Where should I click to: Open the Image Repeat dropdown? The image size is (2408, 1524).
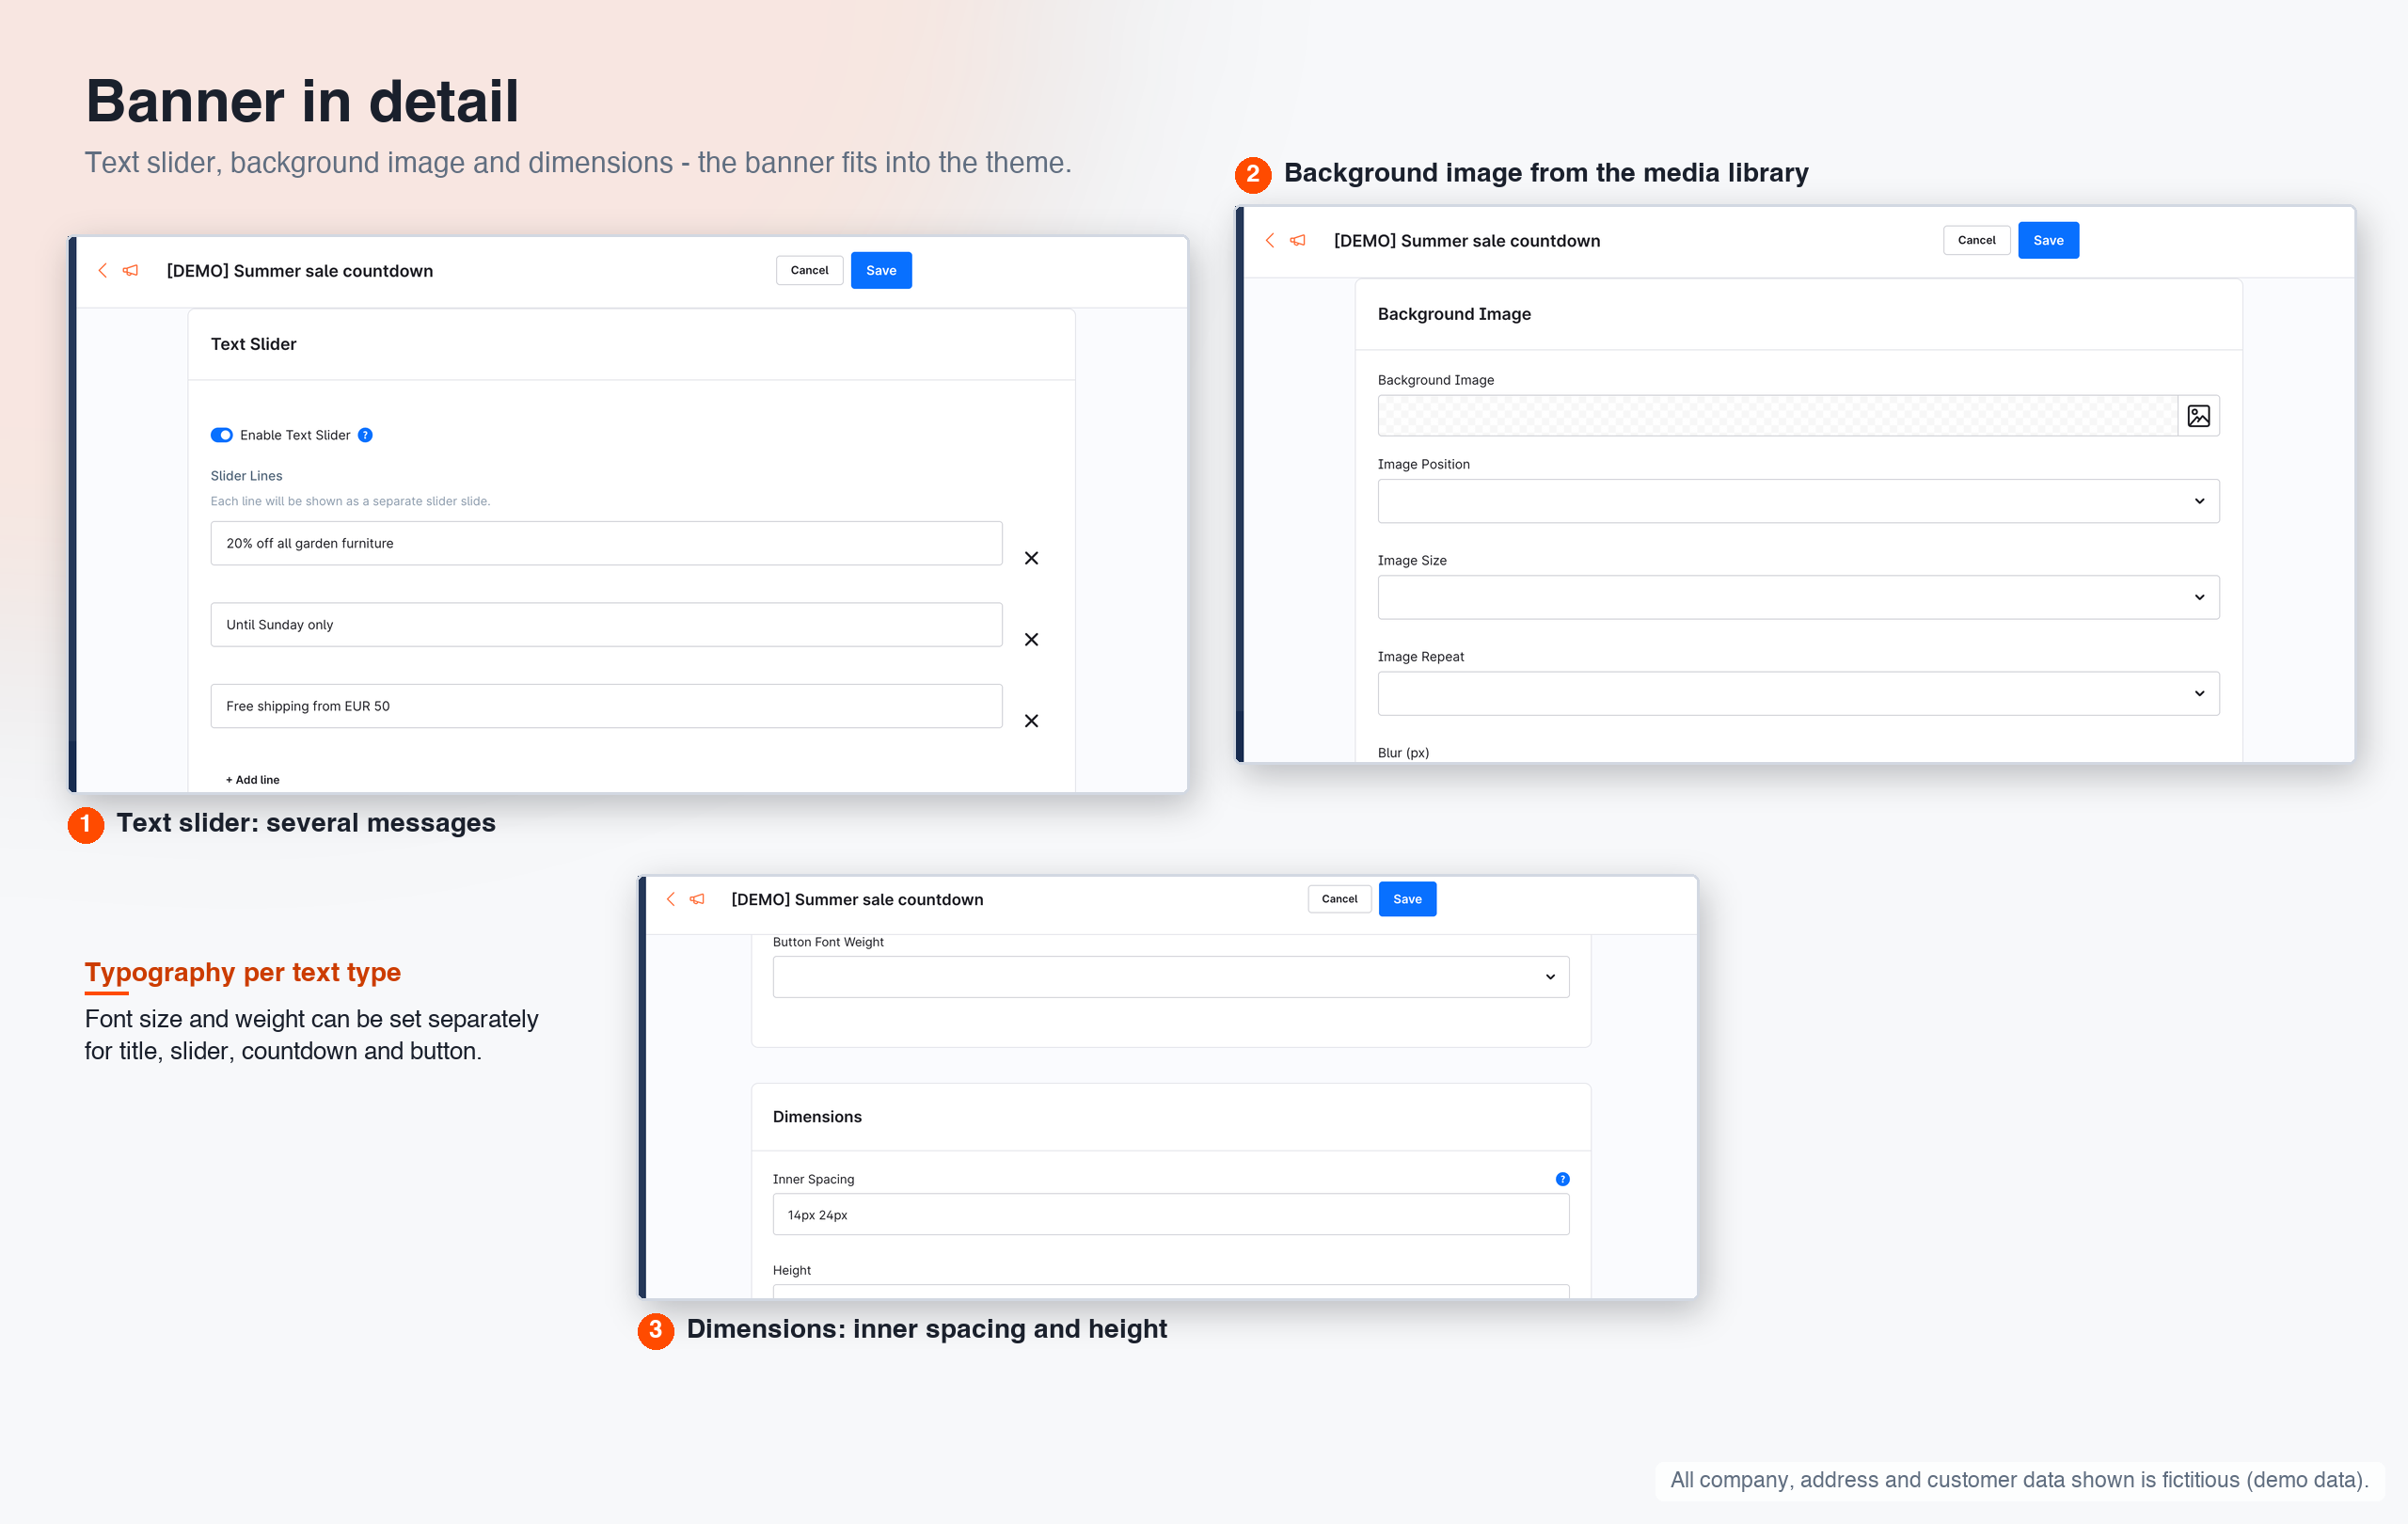tap(1798, 693)
